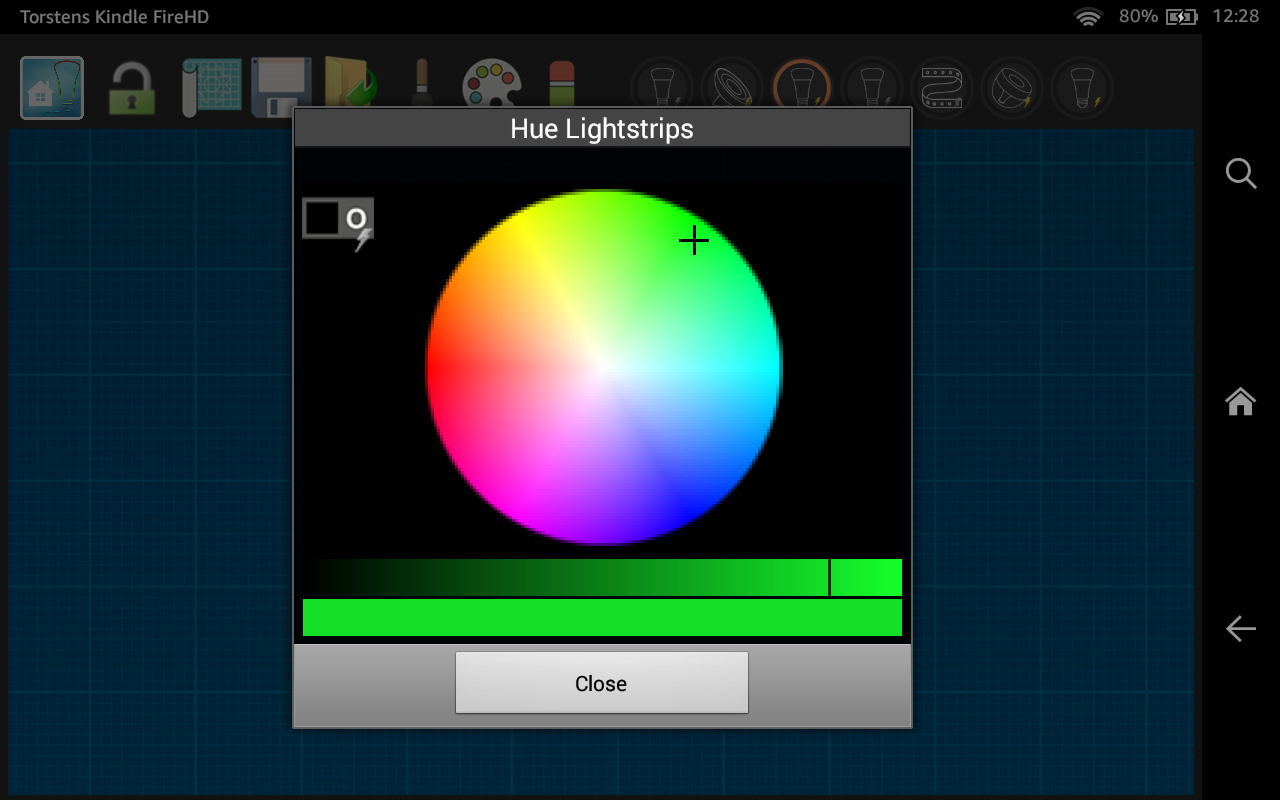Image resolution: width=1280 pixels, height=800 pixels.
Task: Tap the Wi-Fi status icon
Action: [x=1088, y=17]
